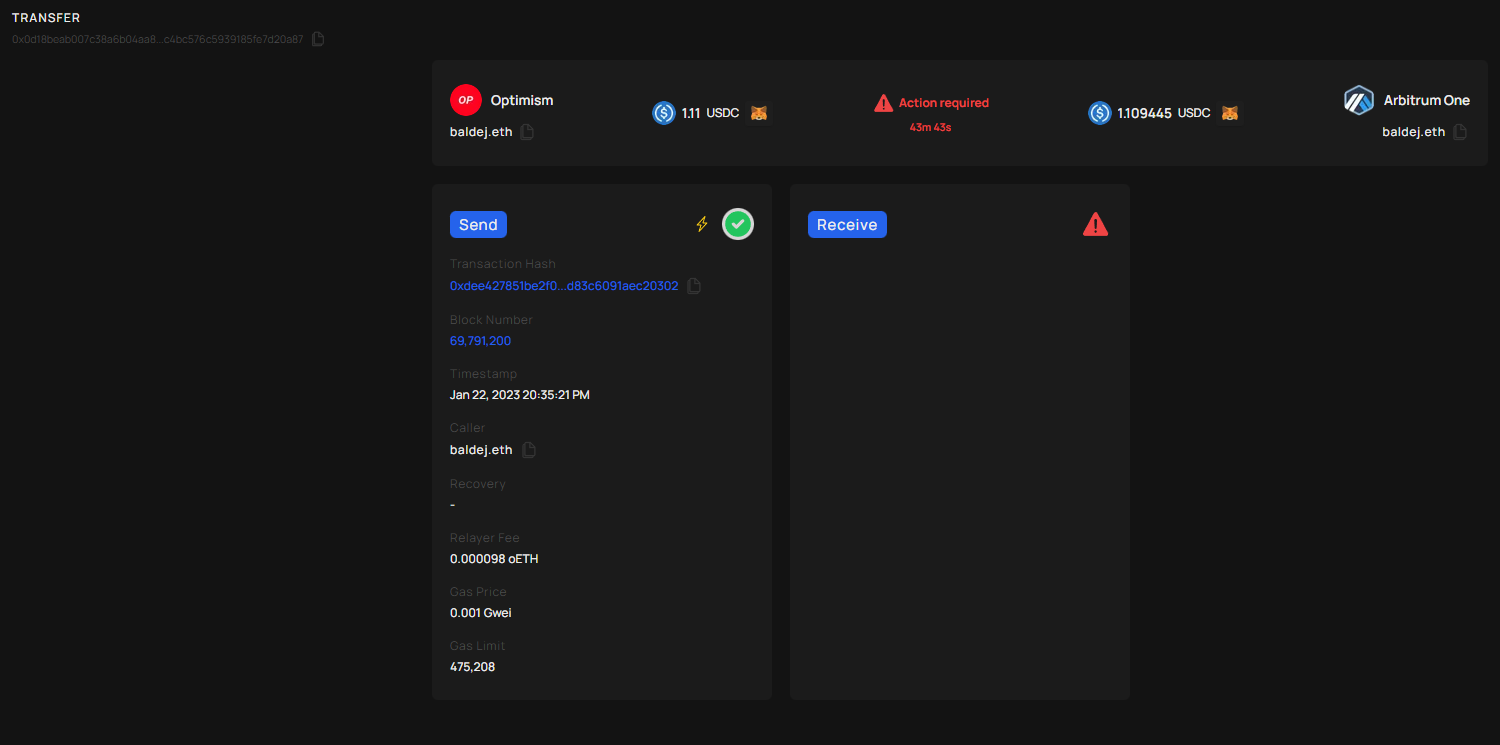Viewport: 1500px width, 745px height.
Task: Copy the Caller address baldej.eth
Action: [528, 449]
